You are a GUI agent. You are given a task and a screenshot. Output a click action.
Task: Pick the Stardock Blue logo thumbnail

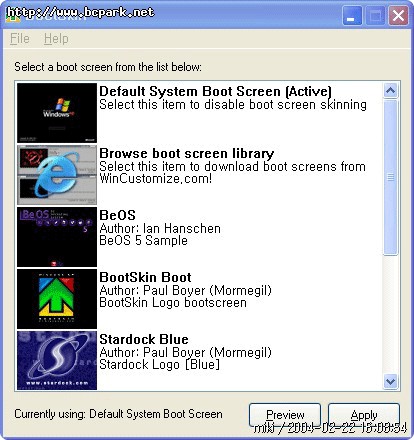tap(57, 360)
